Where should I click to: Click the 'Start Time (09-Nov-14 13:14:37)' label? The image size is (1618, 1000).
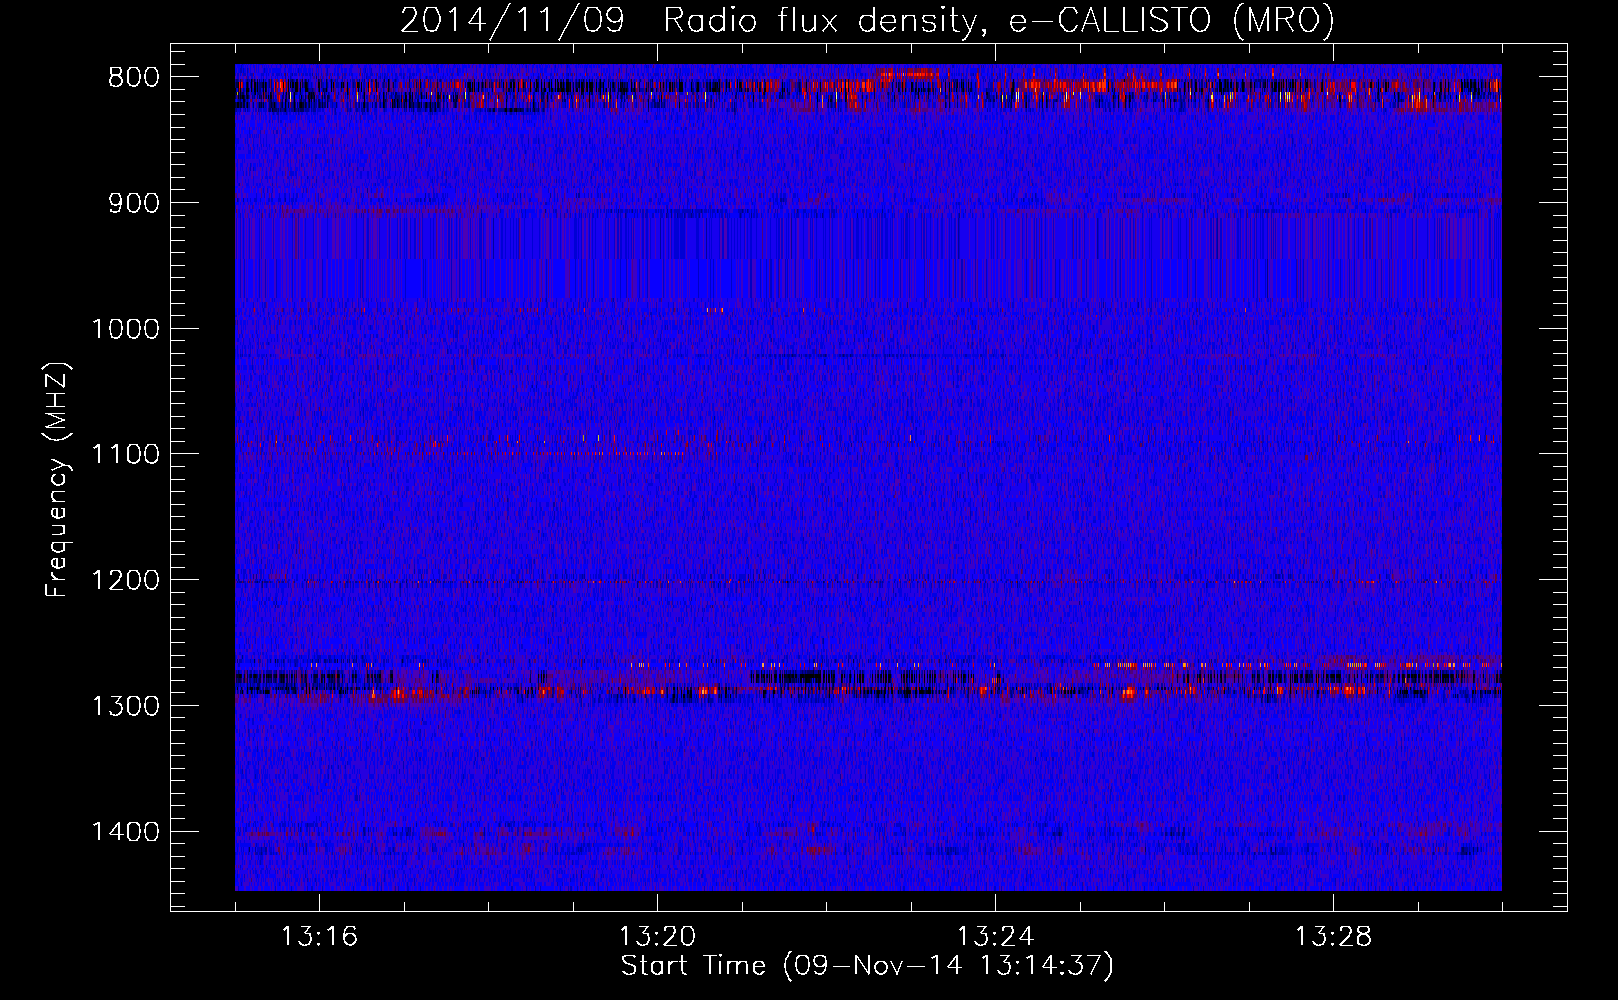tap(867, 966)
